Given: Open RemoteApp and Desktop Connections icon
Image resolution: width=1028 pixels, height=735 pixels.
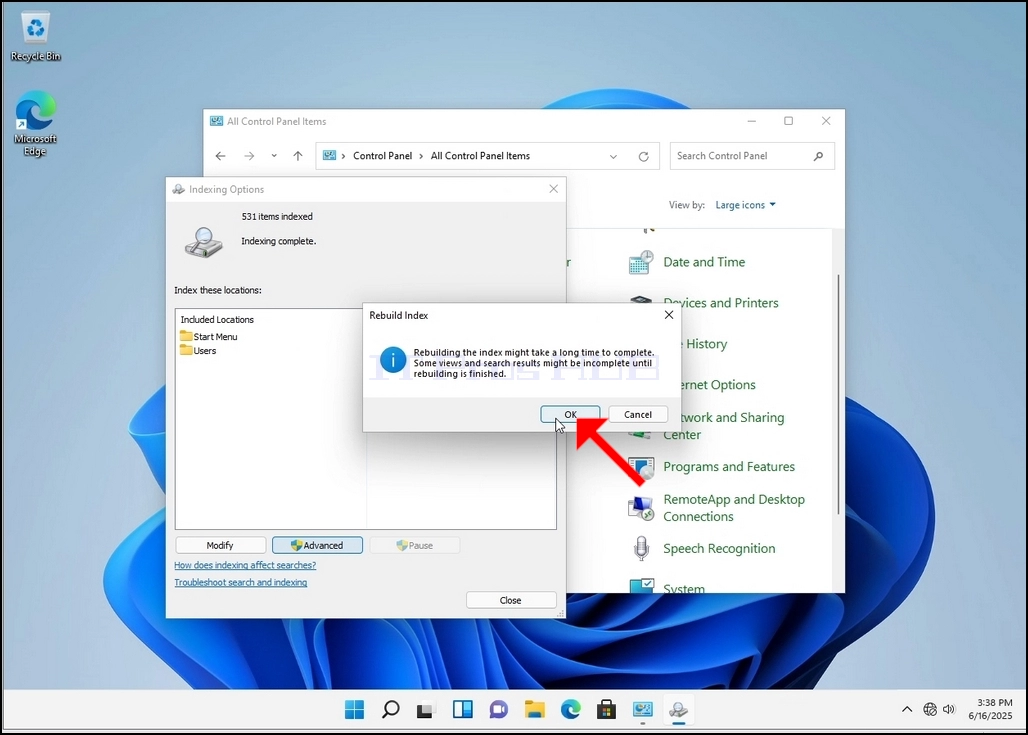Looking at the screenshot, I should pyautogui.click(x=641, y=507).
